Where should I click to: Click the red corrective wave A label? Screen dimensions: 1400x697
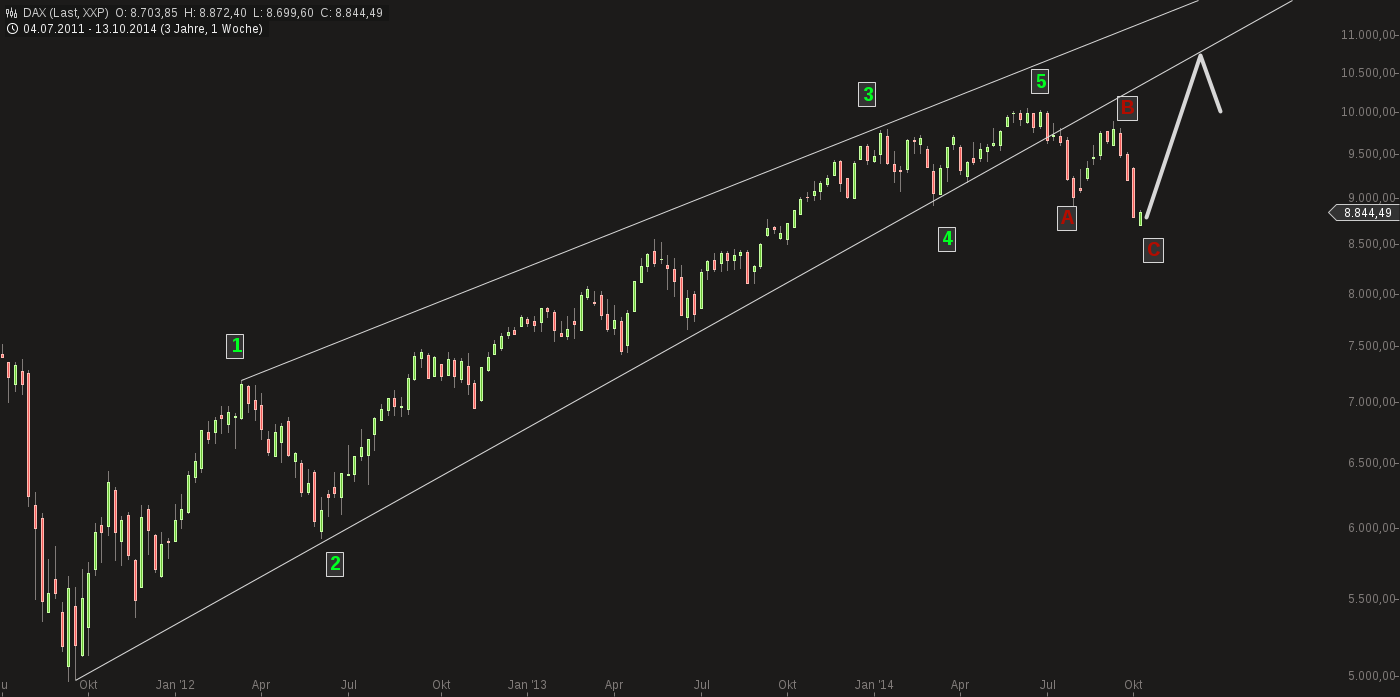coord(1067,217)
